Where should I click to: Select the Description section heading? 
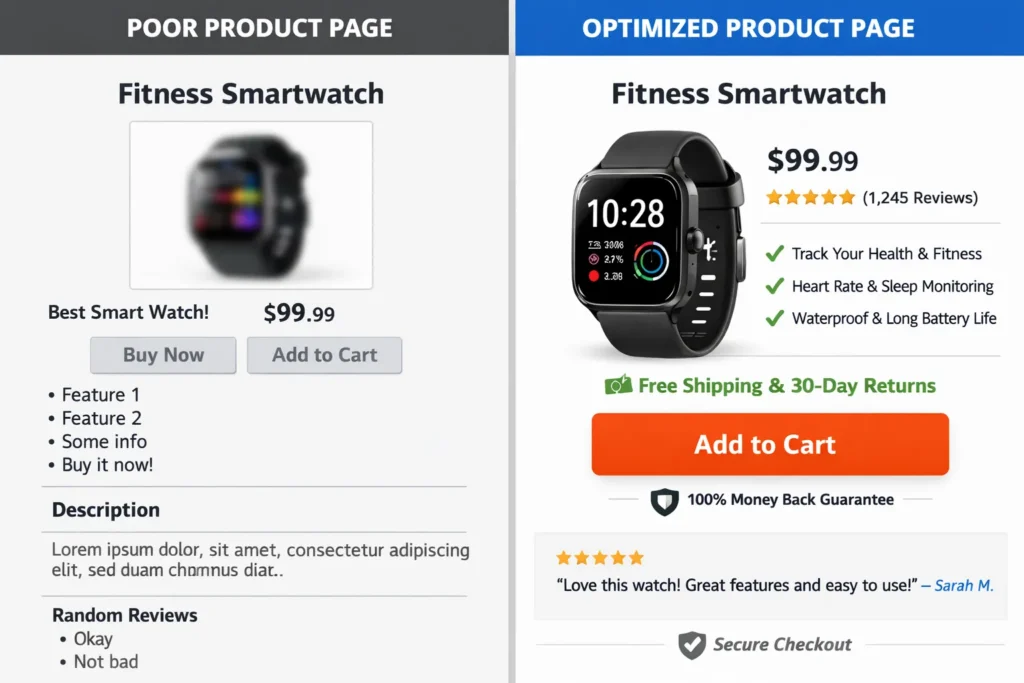click(x=106, y=510)
